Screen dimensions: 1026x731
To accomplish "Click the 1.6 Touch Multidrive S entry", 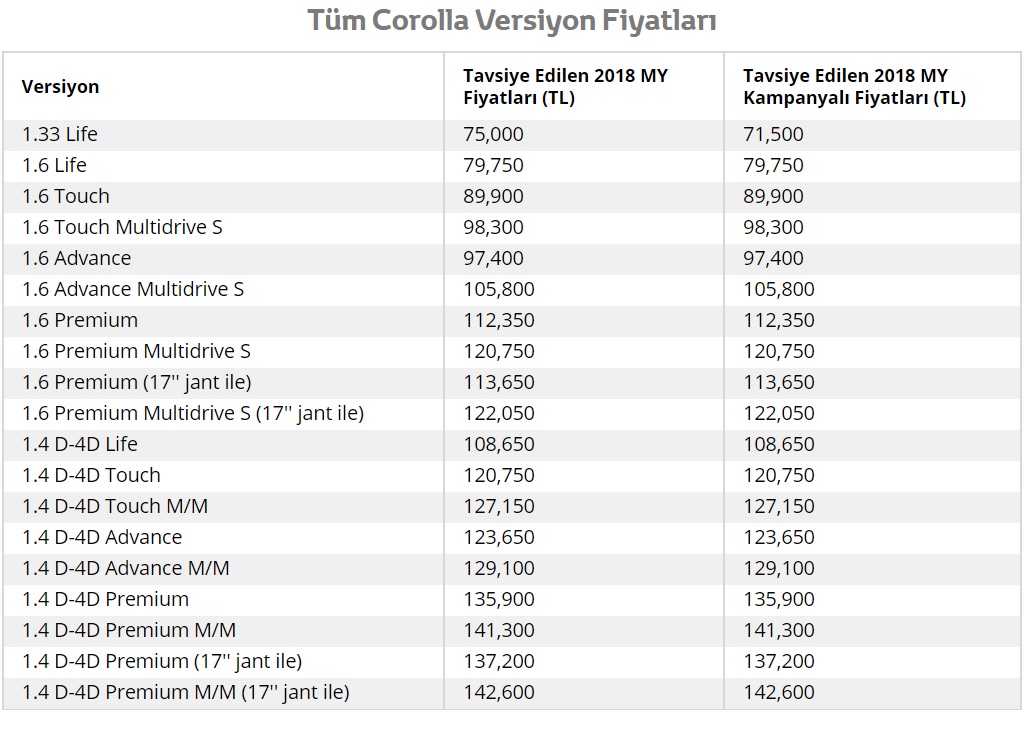I will point(122,227).
